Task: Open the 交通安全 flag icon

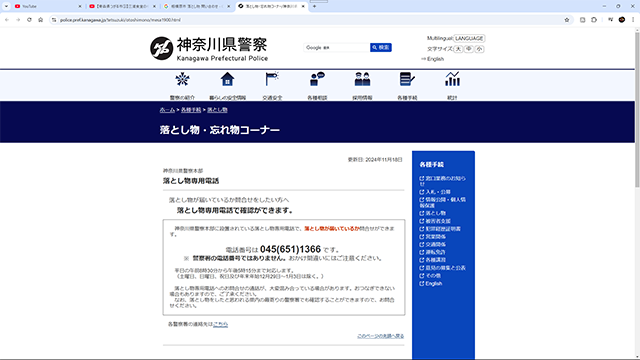Action: click(x=272, y=79)
